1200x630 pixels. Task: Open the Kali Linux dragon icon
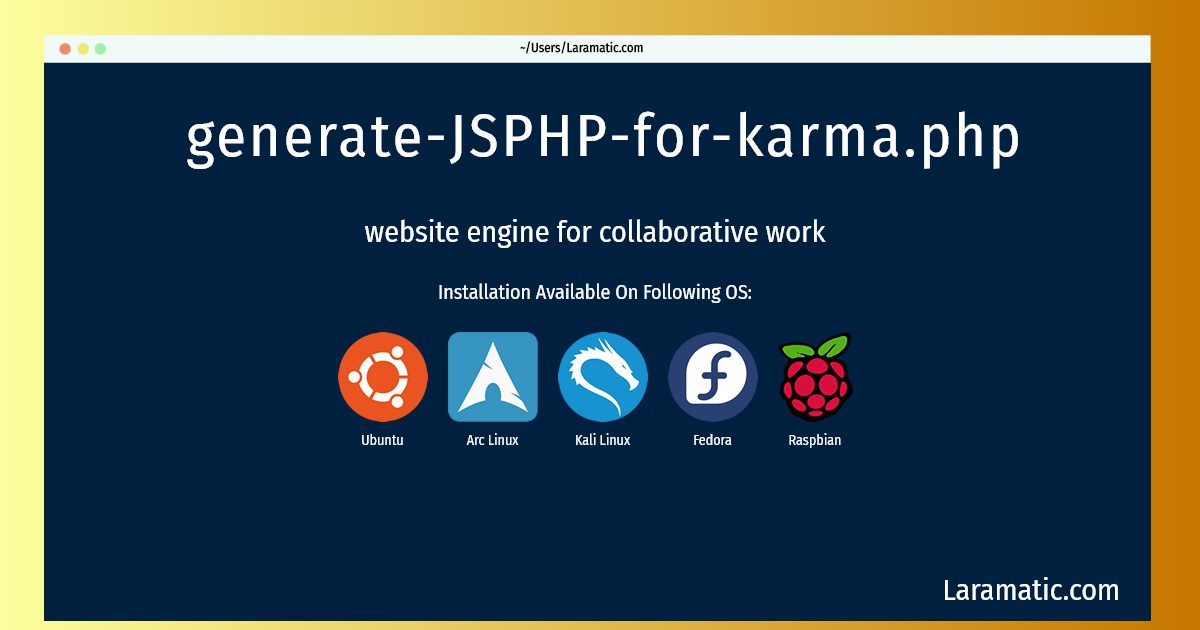pos(603,377)
